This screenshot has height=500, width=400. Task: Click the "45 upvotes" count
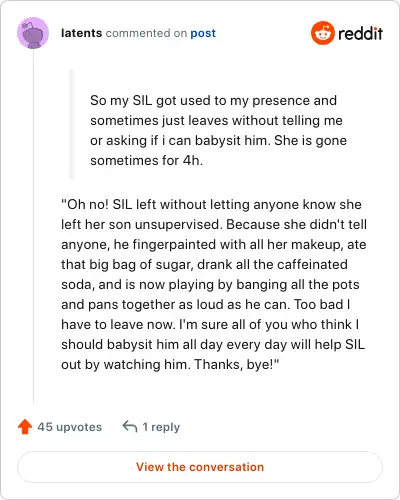[x=69, y=427]
